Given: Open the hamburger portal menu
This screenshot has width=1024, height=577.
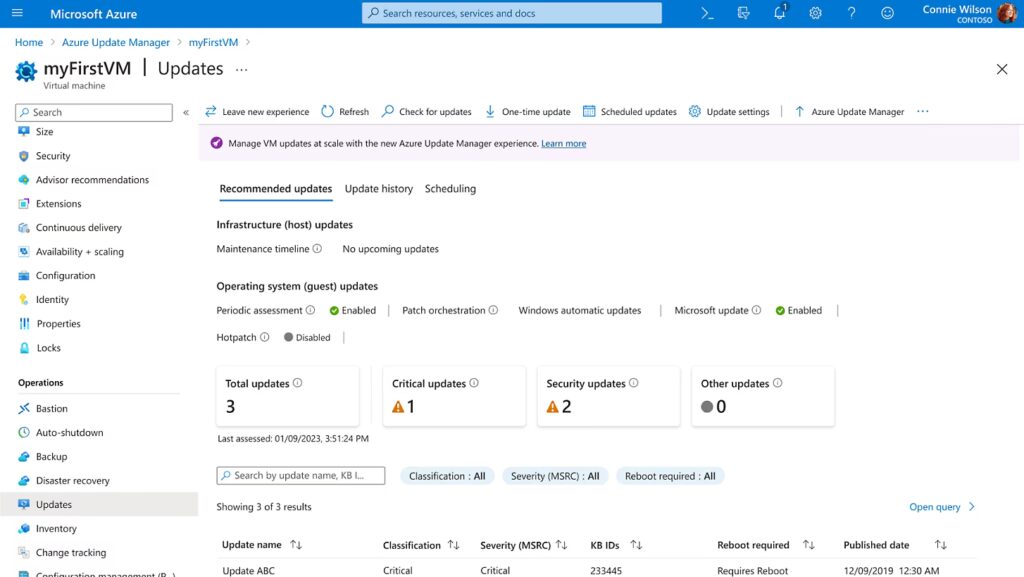Looking at the screenshot, I should coord(17,13).
